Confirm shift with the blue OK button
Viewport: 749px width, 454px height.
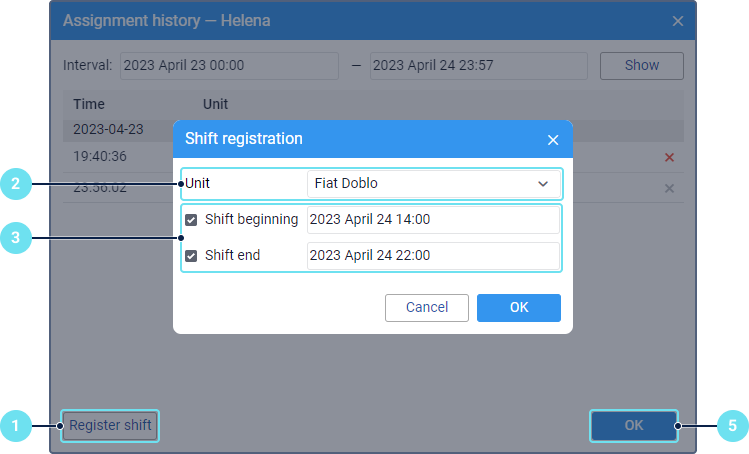(518, 308)
